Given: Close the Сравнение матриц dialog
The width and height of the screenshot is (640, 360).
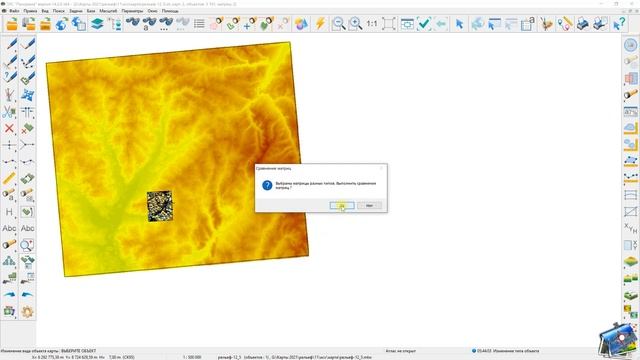Looking at the screenshot, I should click(382, 168).
